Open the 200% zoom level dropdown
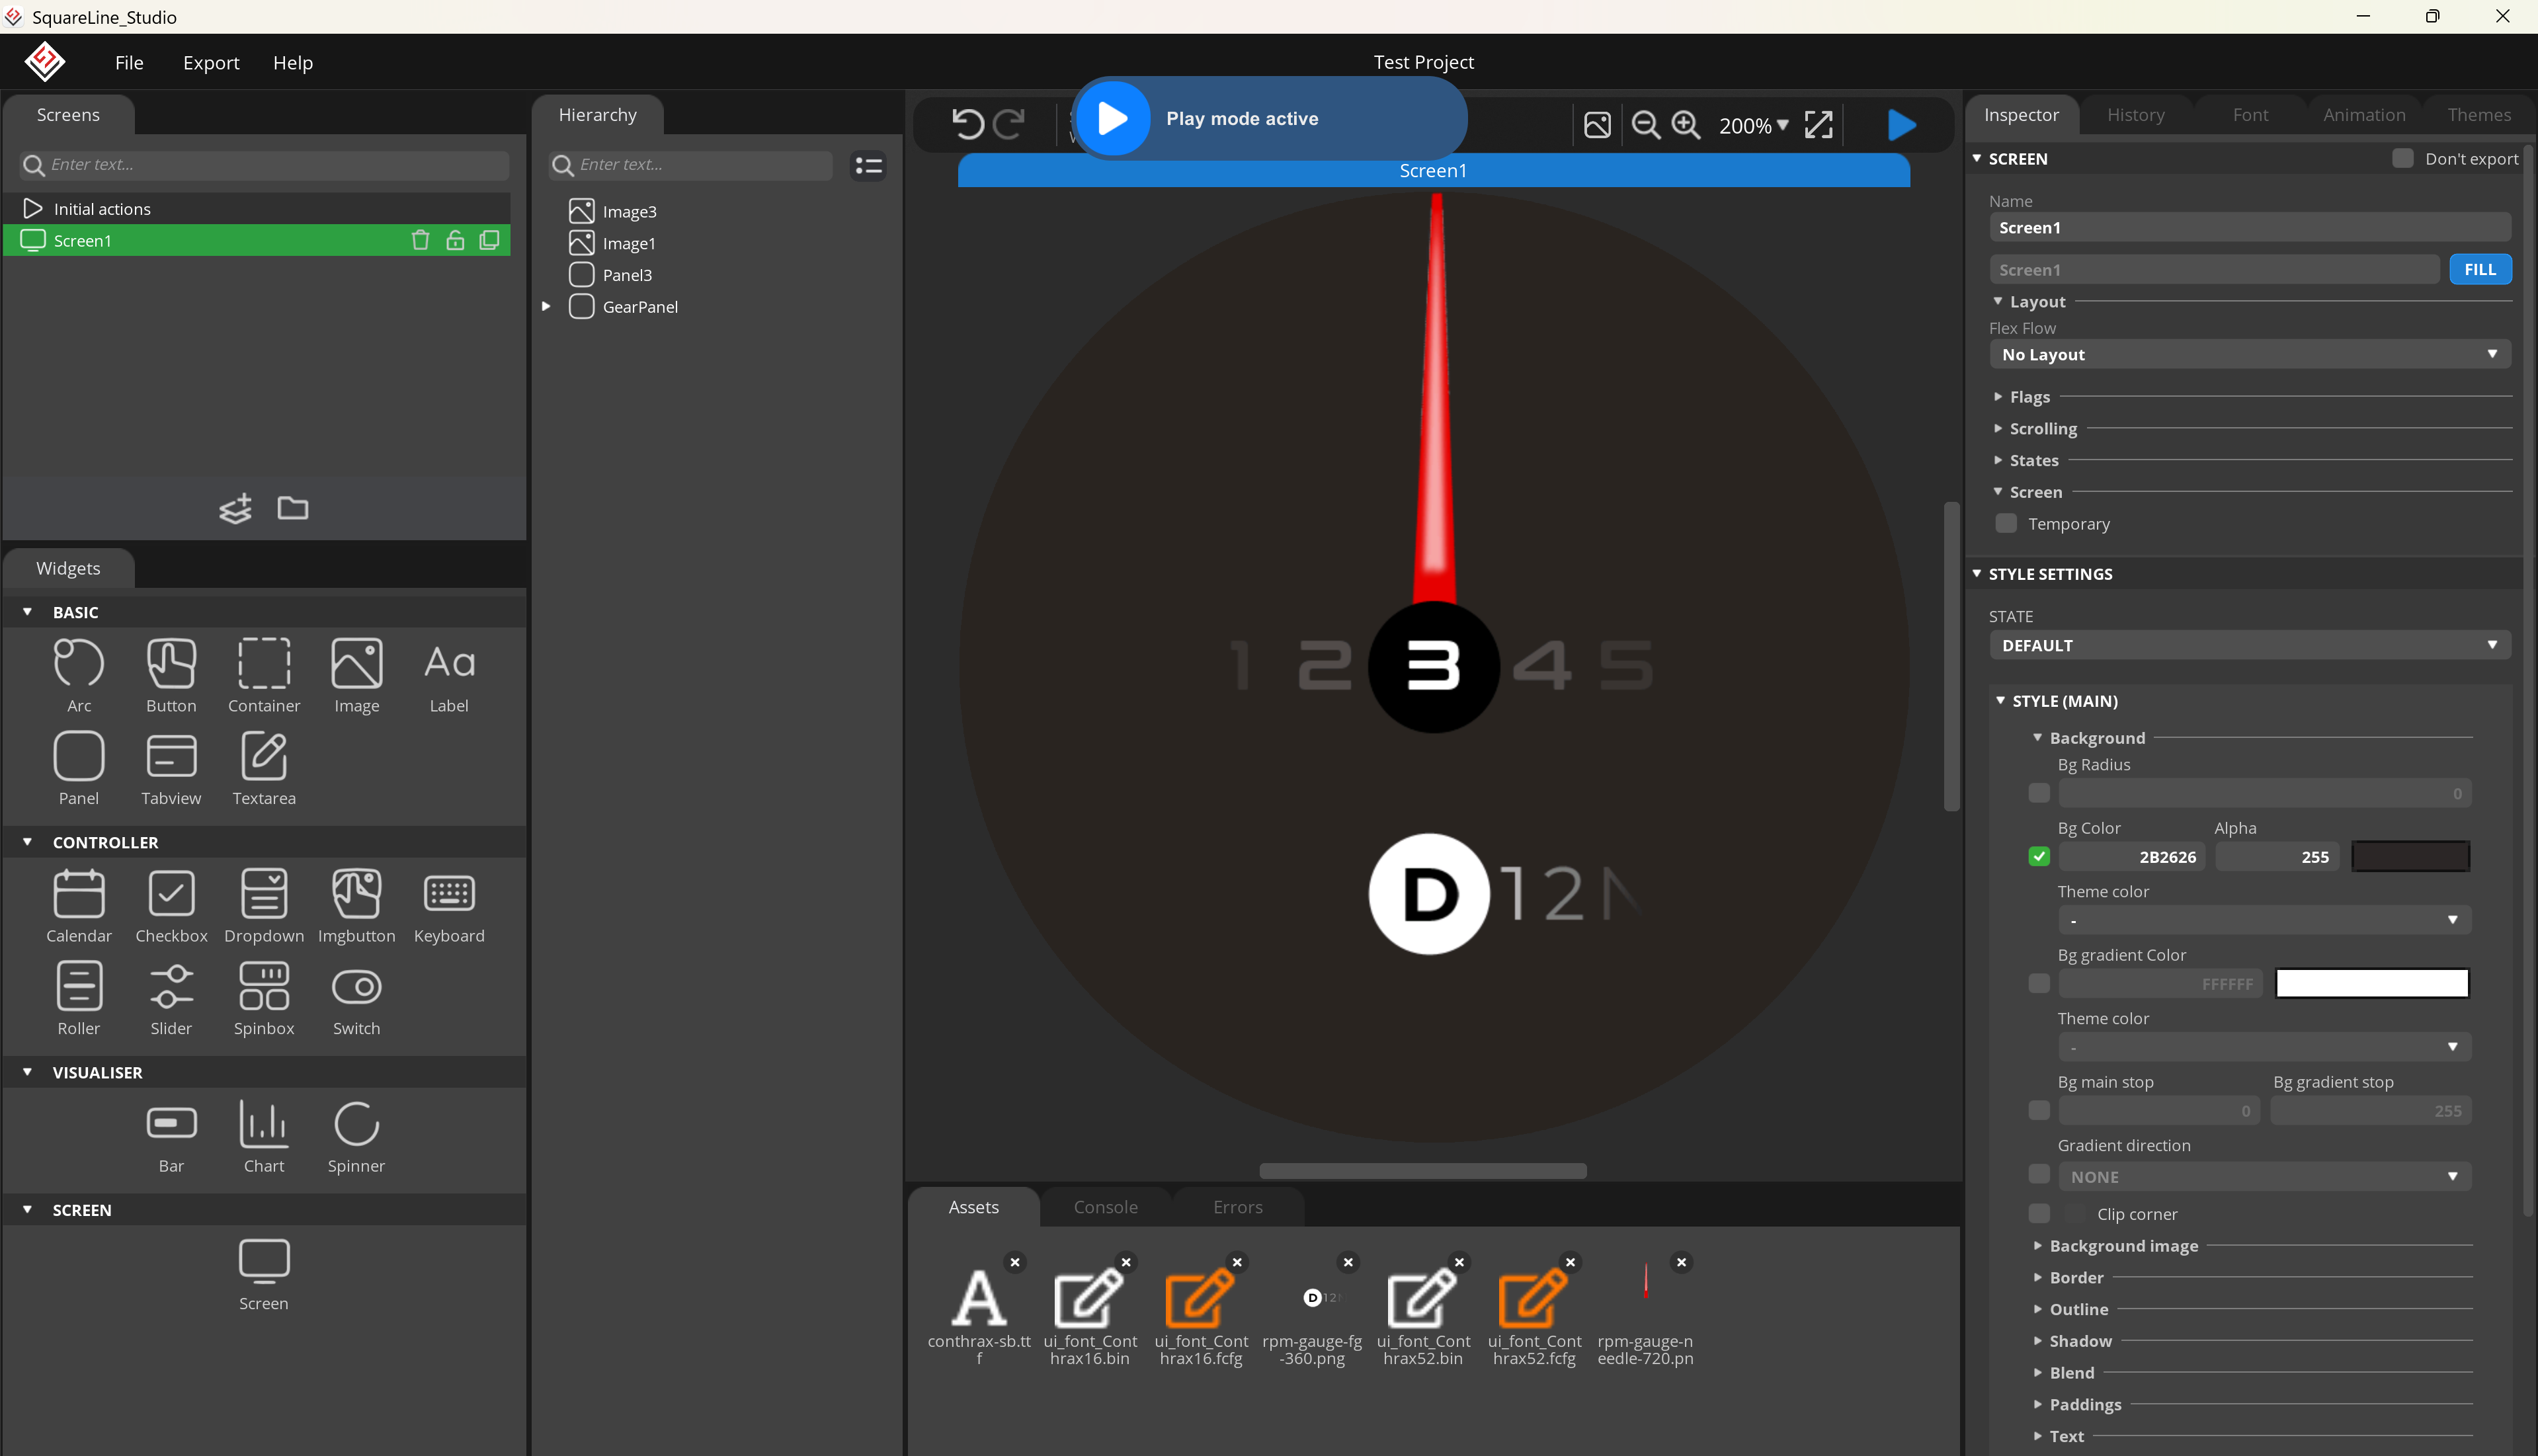 (x=1754, y=125)
